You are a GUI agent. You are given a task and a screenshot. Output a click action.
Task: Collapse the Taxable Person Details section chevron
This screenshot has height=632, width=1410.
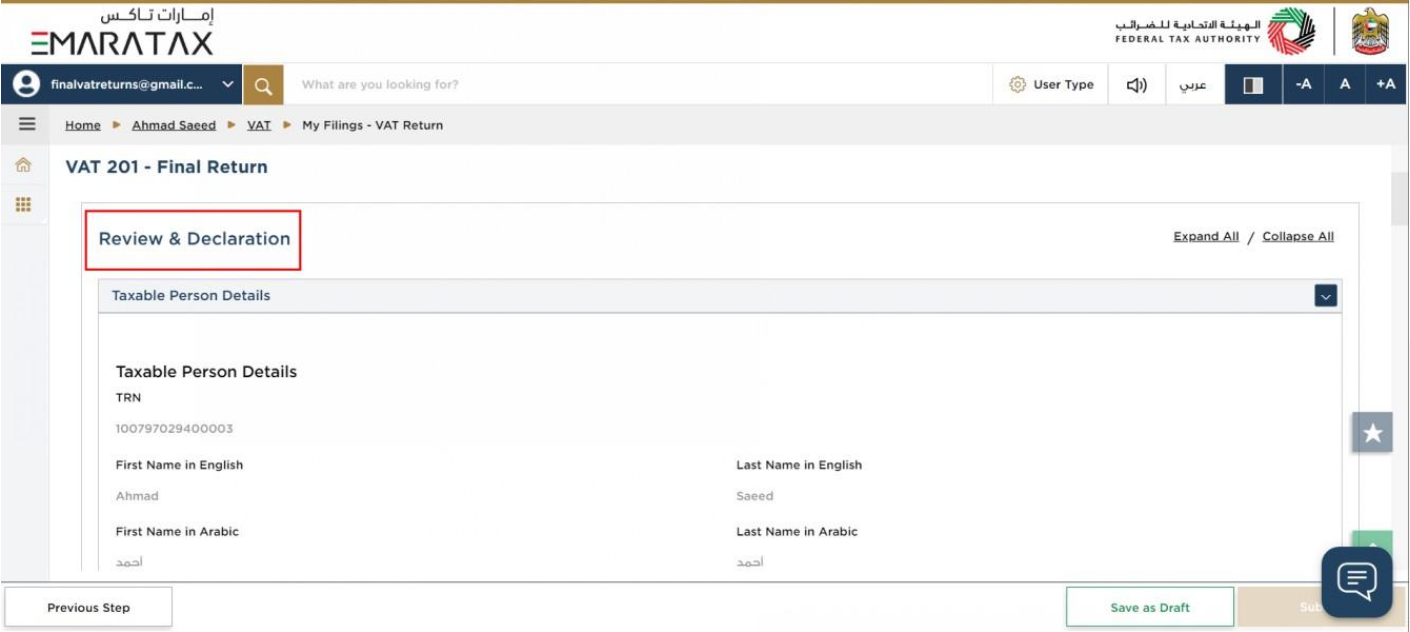coord(1326,296)
